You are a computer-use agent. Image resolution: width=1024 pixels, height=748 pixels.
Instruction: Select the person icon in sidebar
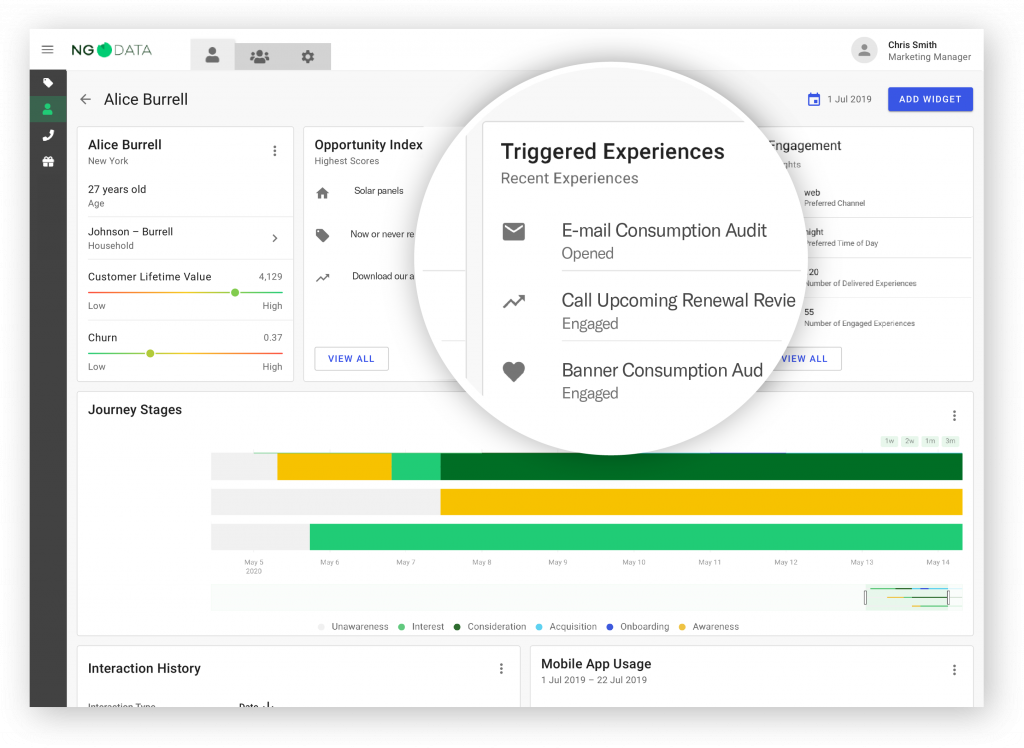click(x=48, y=109)
